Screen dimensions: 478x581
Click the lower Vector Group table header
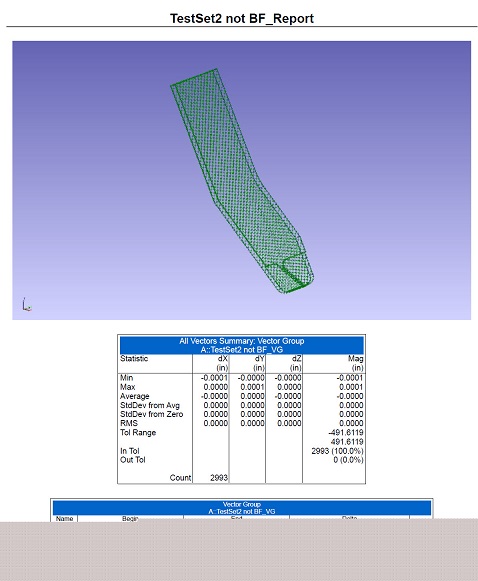click(x=242, y=508)
